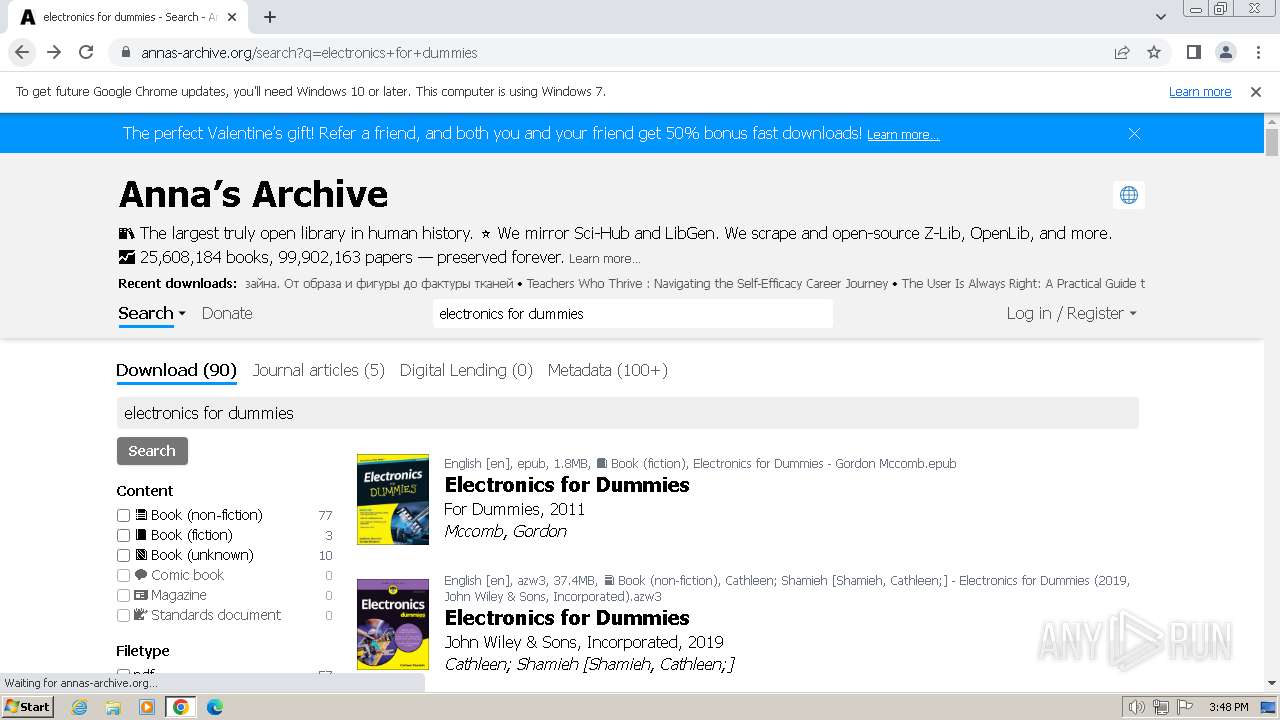Launch Microsoft Edge from the taskbar
Image resolution: width=1280 pixels, height=720 pixels.
tap(214, 707)
